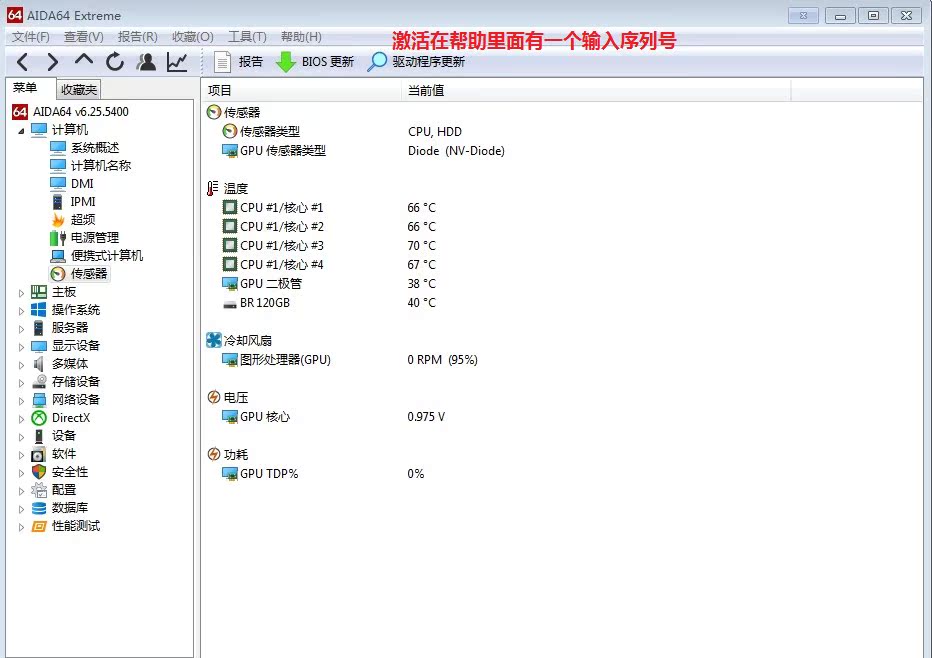Click the 性能测试 benchmark icon

pos(39,526)
